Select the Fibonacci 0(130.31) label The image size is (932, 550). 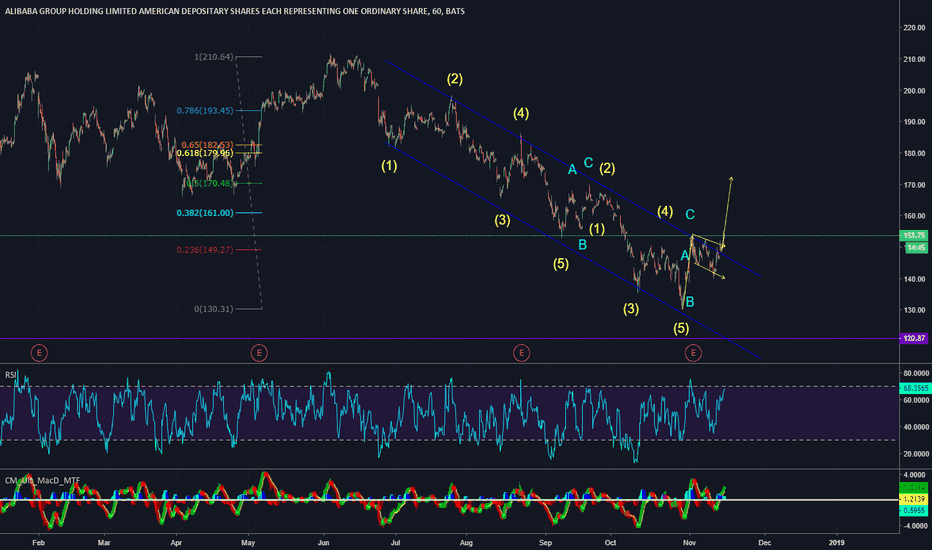214,309
